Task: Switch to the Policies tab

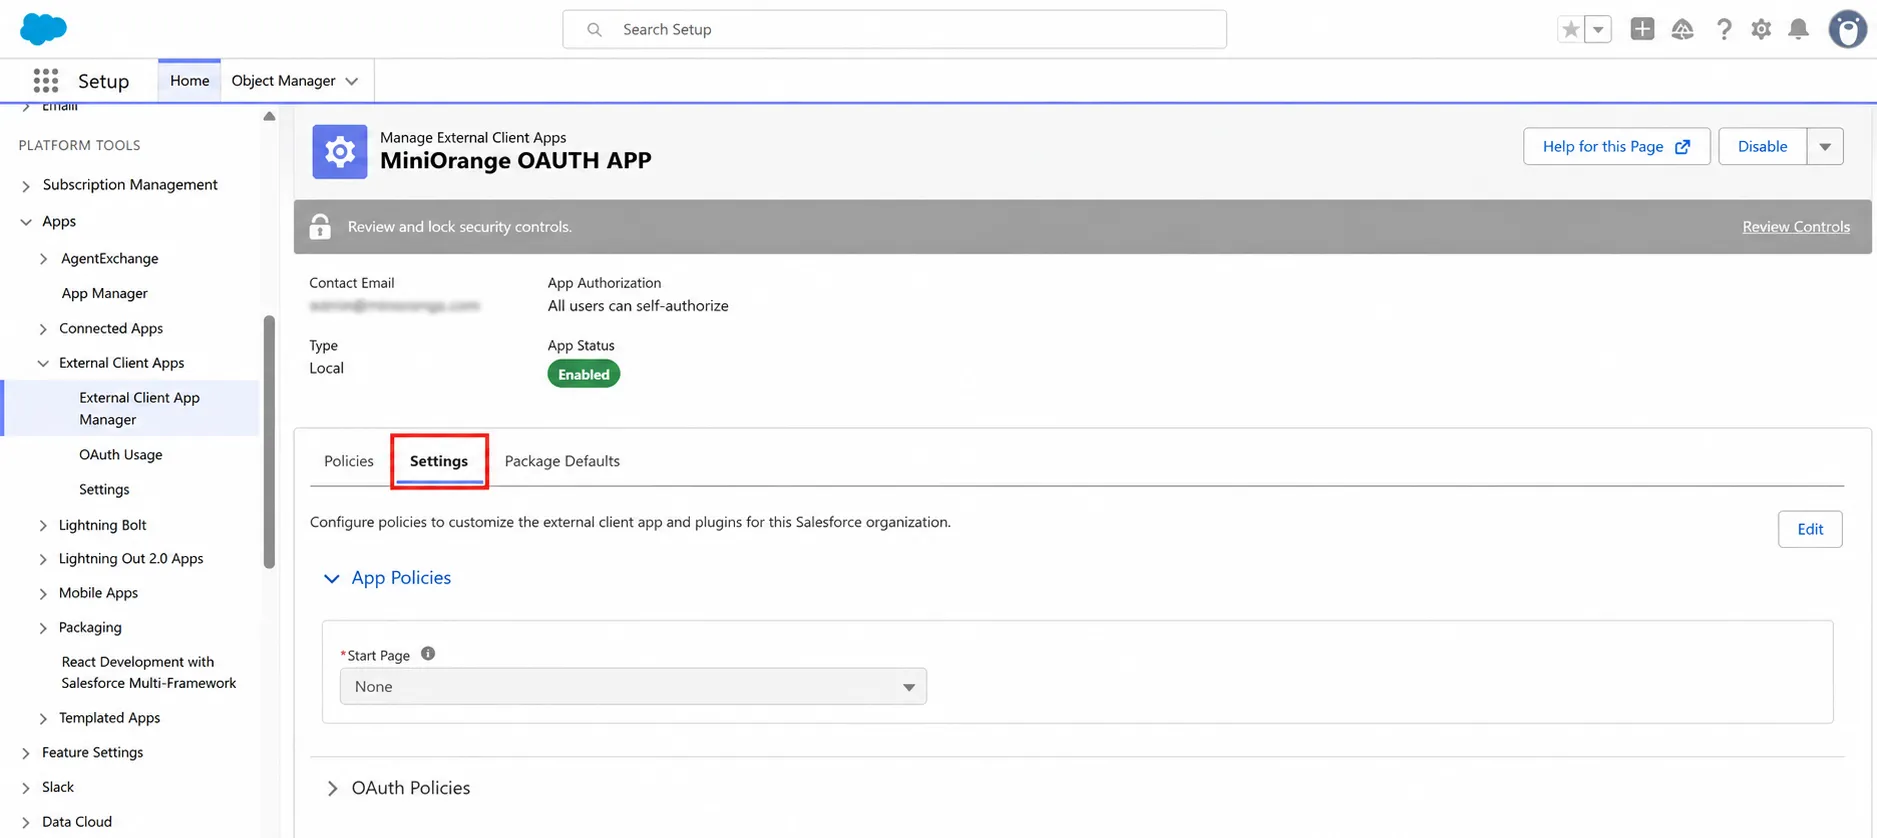Action: tap(349, 461)
